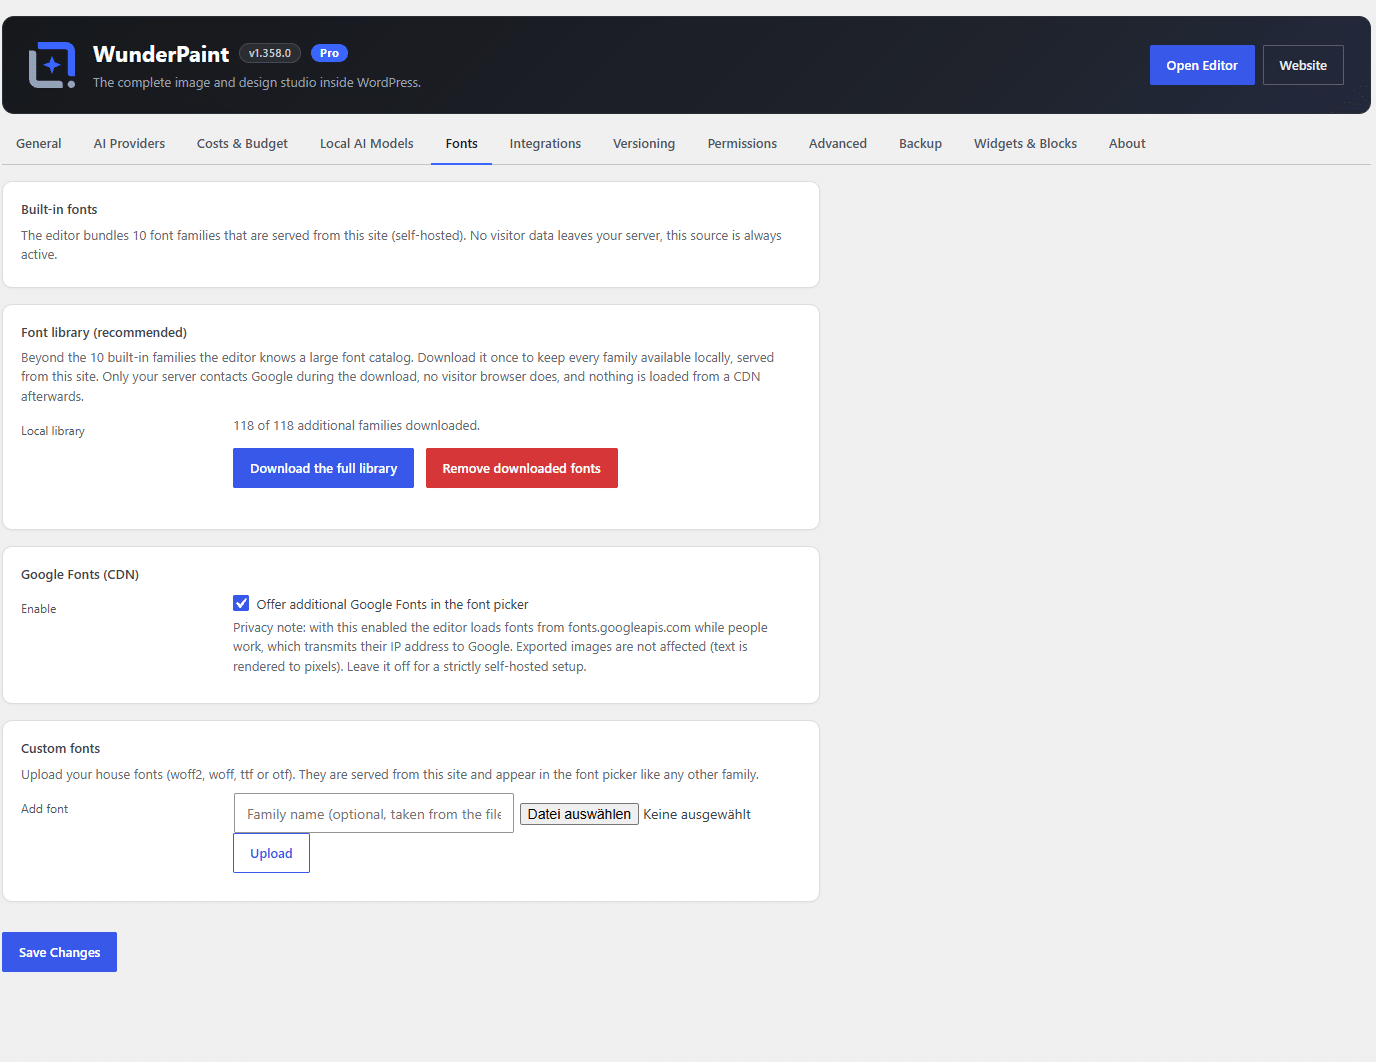
Task: Visit the Website button in header
Action: click(x=1303, y=65)
